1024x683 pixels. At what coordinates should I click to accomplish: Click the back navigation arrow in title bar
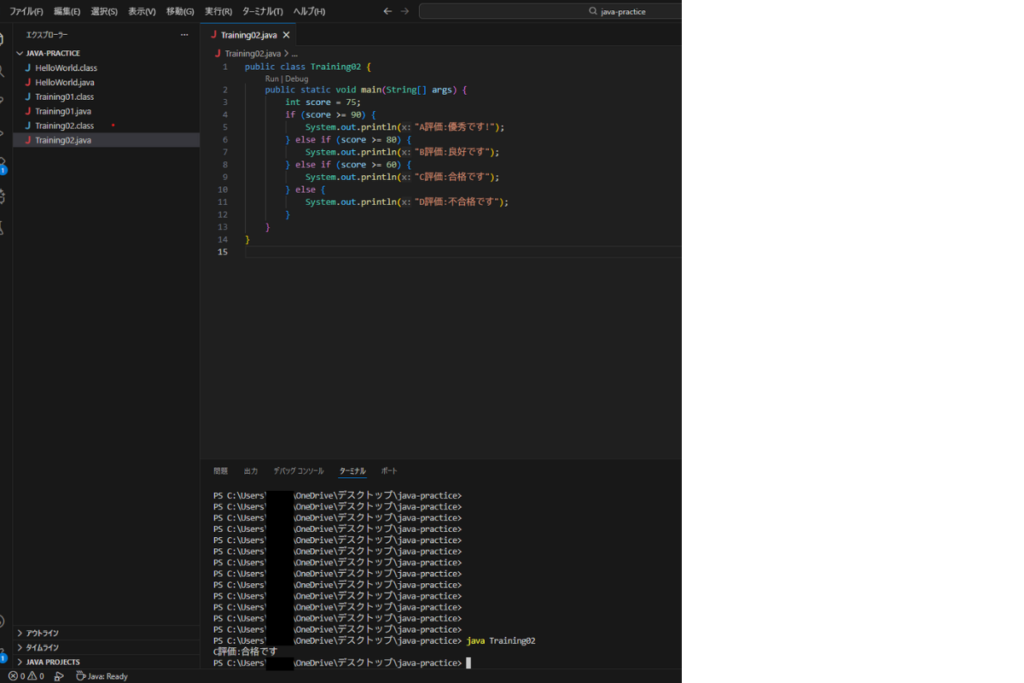coord(387,11)
